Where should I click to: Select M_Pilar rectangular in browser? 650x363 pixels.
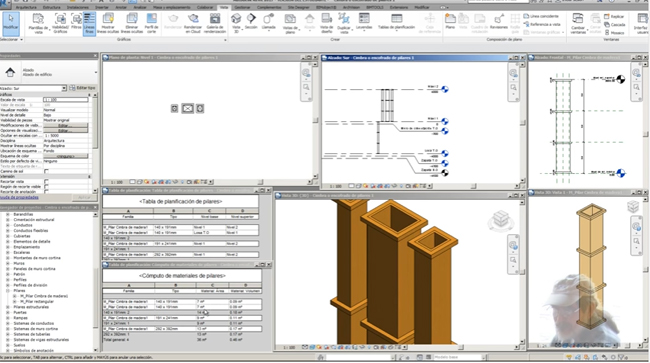pos(36,301)
